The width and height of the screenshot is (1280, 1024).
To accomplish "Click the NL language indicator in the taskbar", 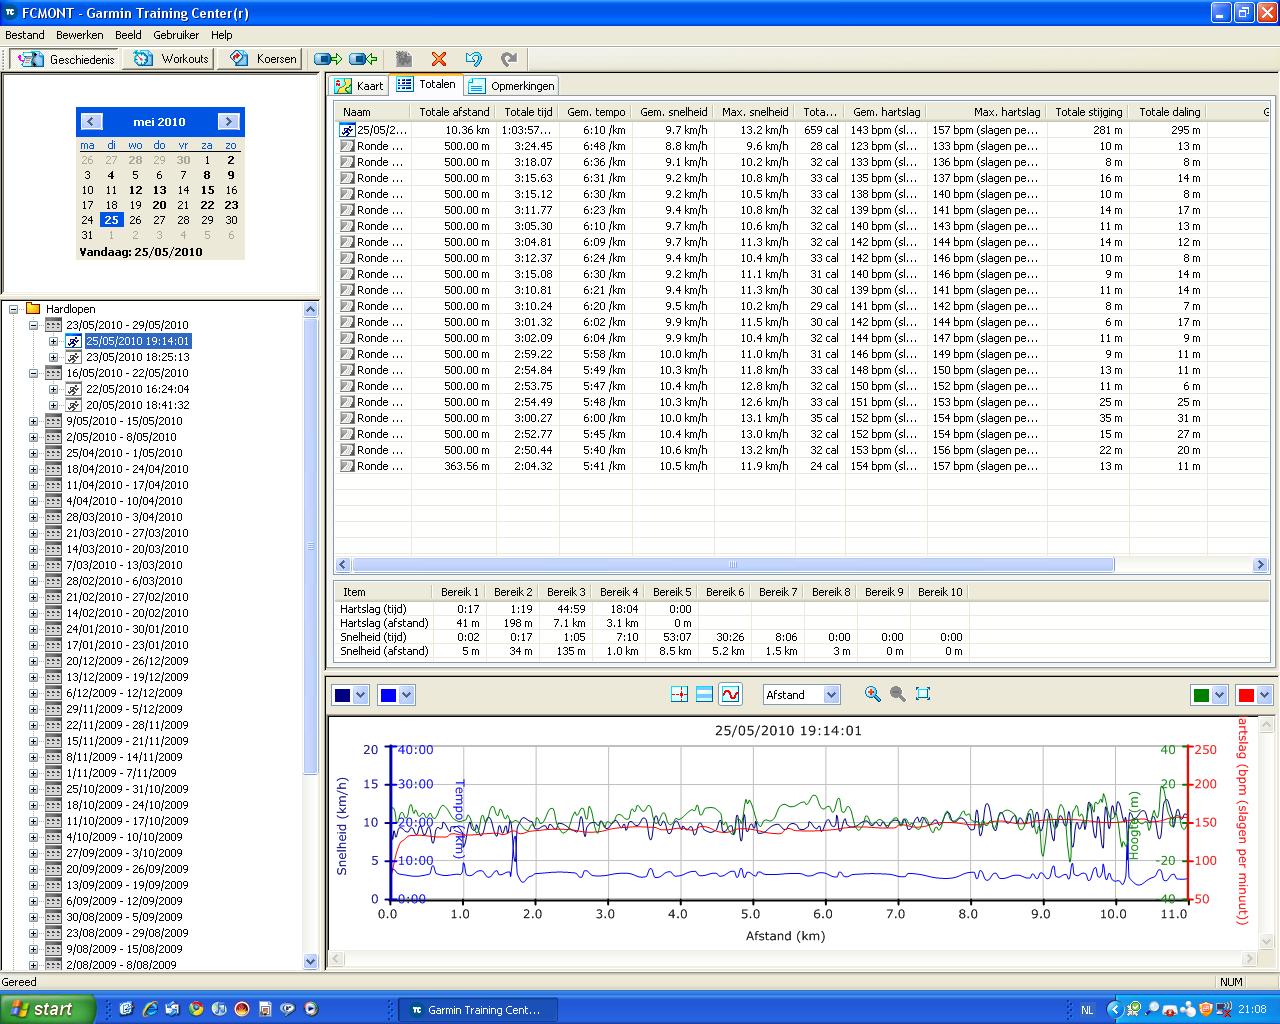I will pos(1087,1010).
